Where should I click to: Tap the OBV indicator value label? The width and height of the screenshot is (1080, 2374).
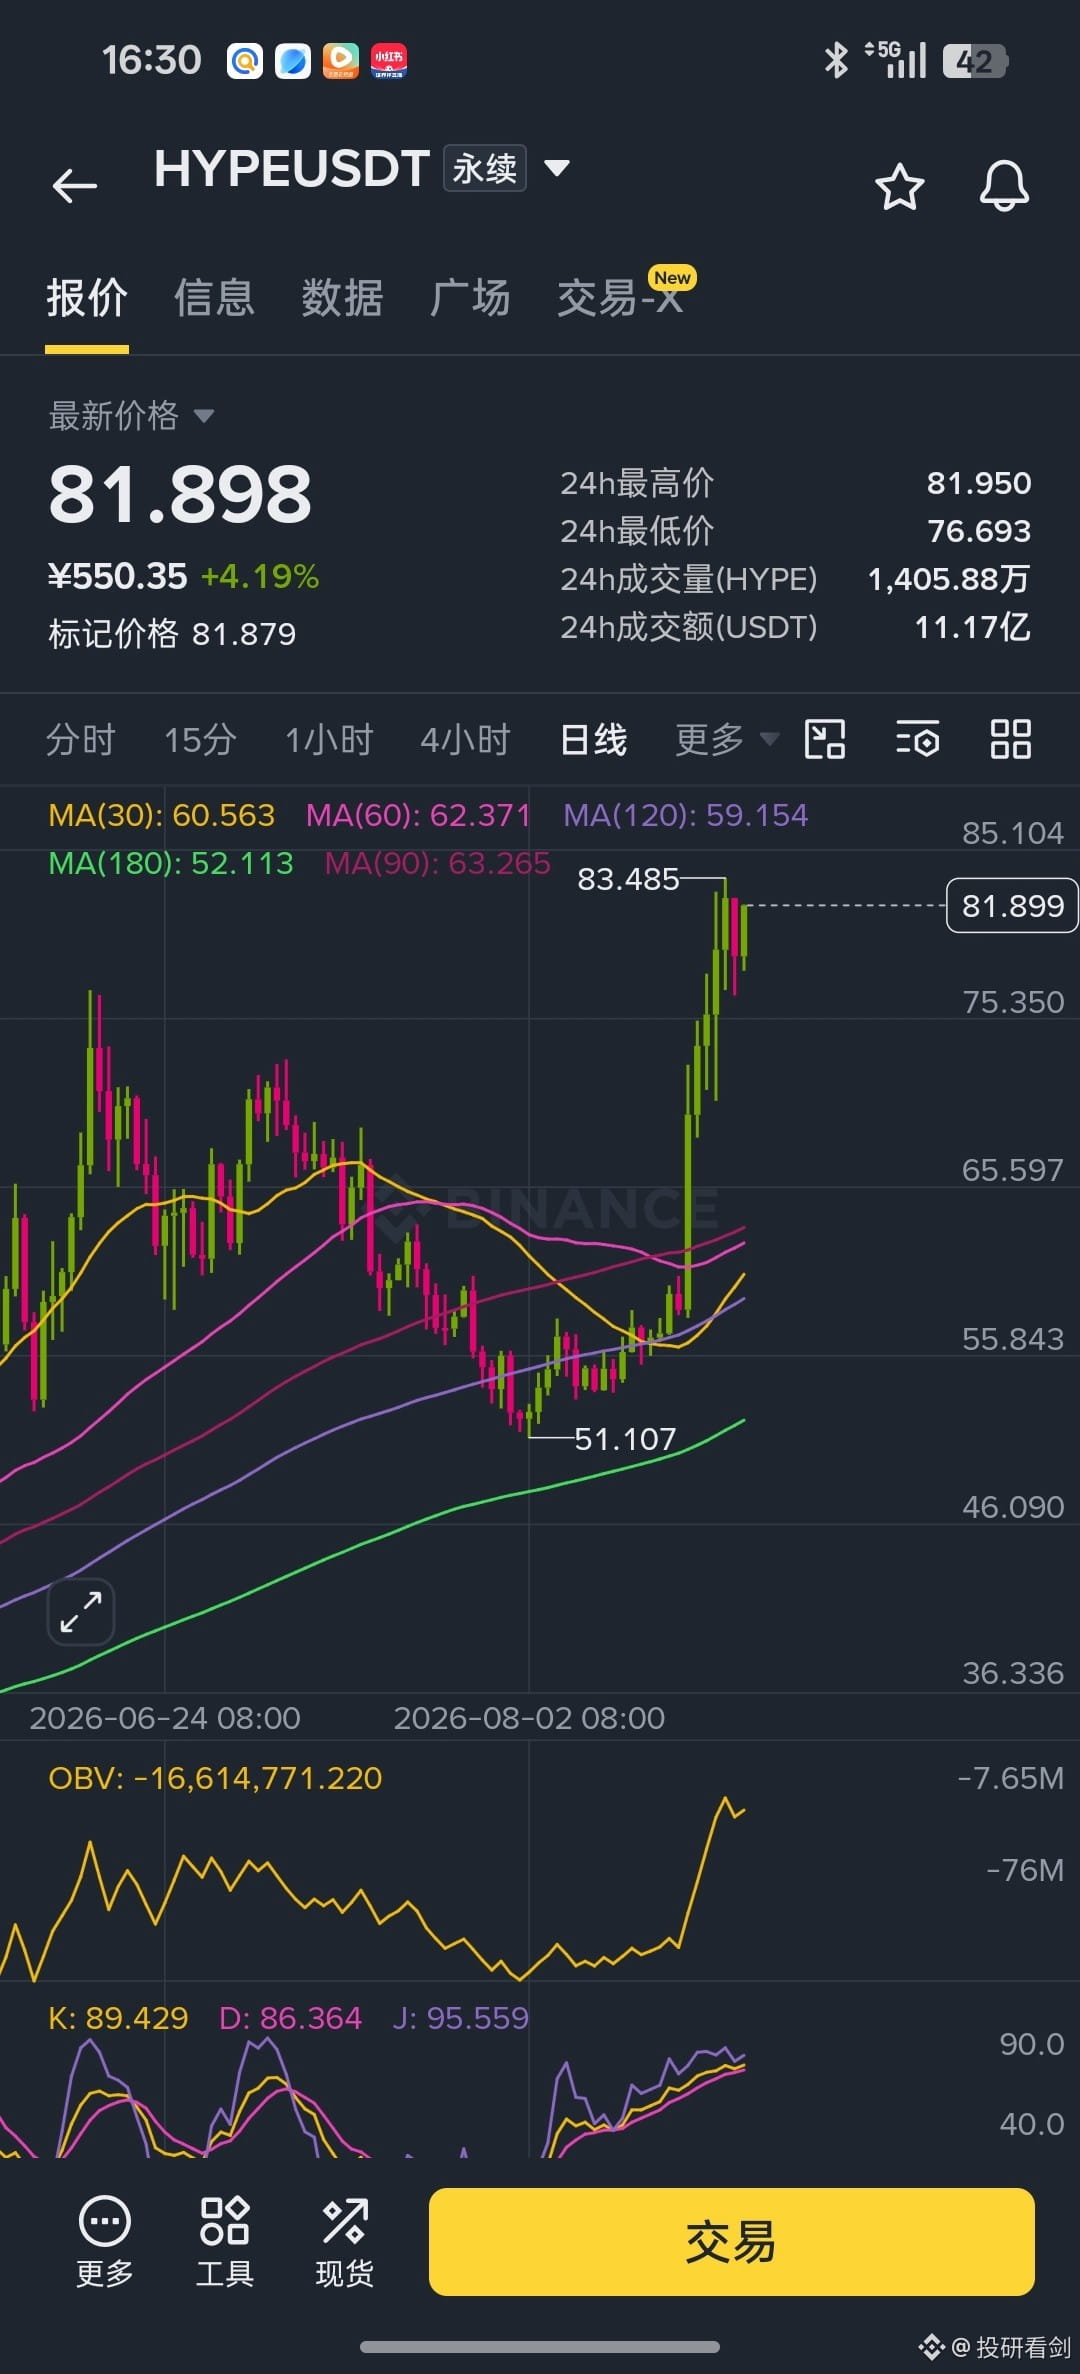coord(215,1778)
